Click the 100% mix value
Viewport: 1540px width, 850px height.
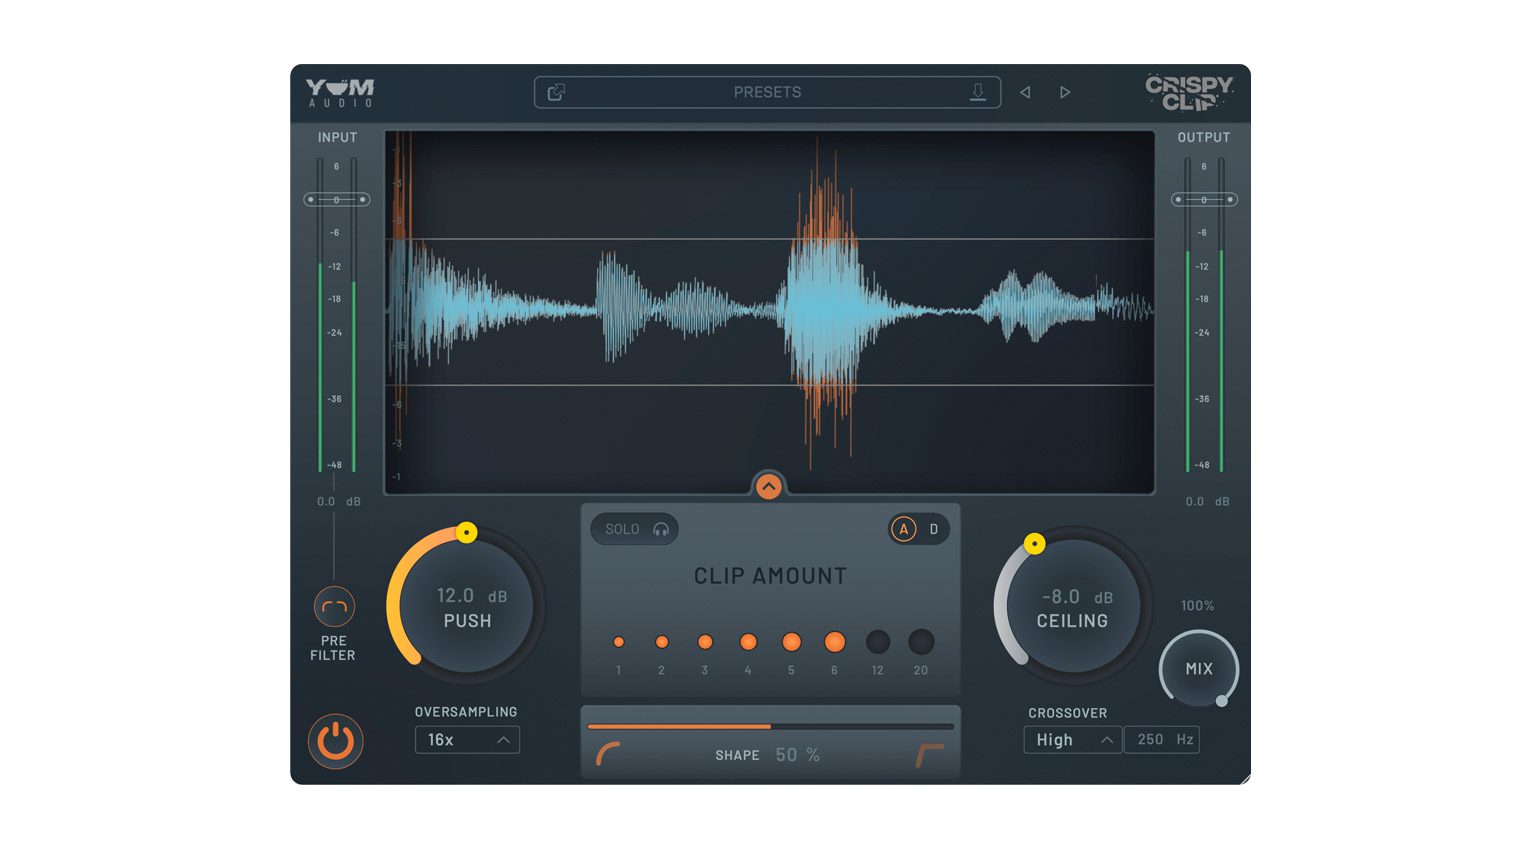click(1198, 606)
